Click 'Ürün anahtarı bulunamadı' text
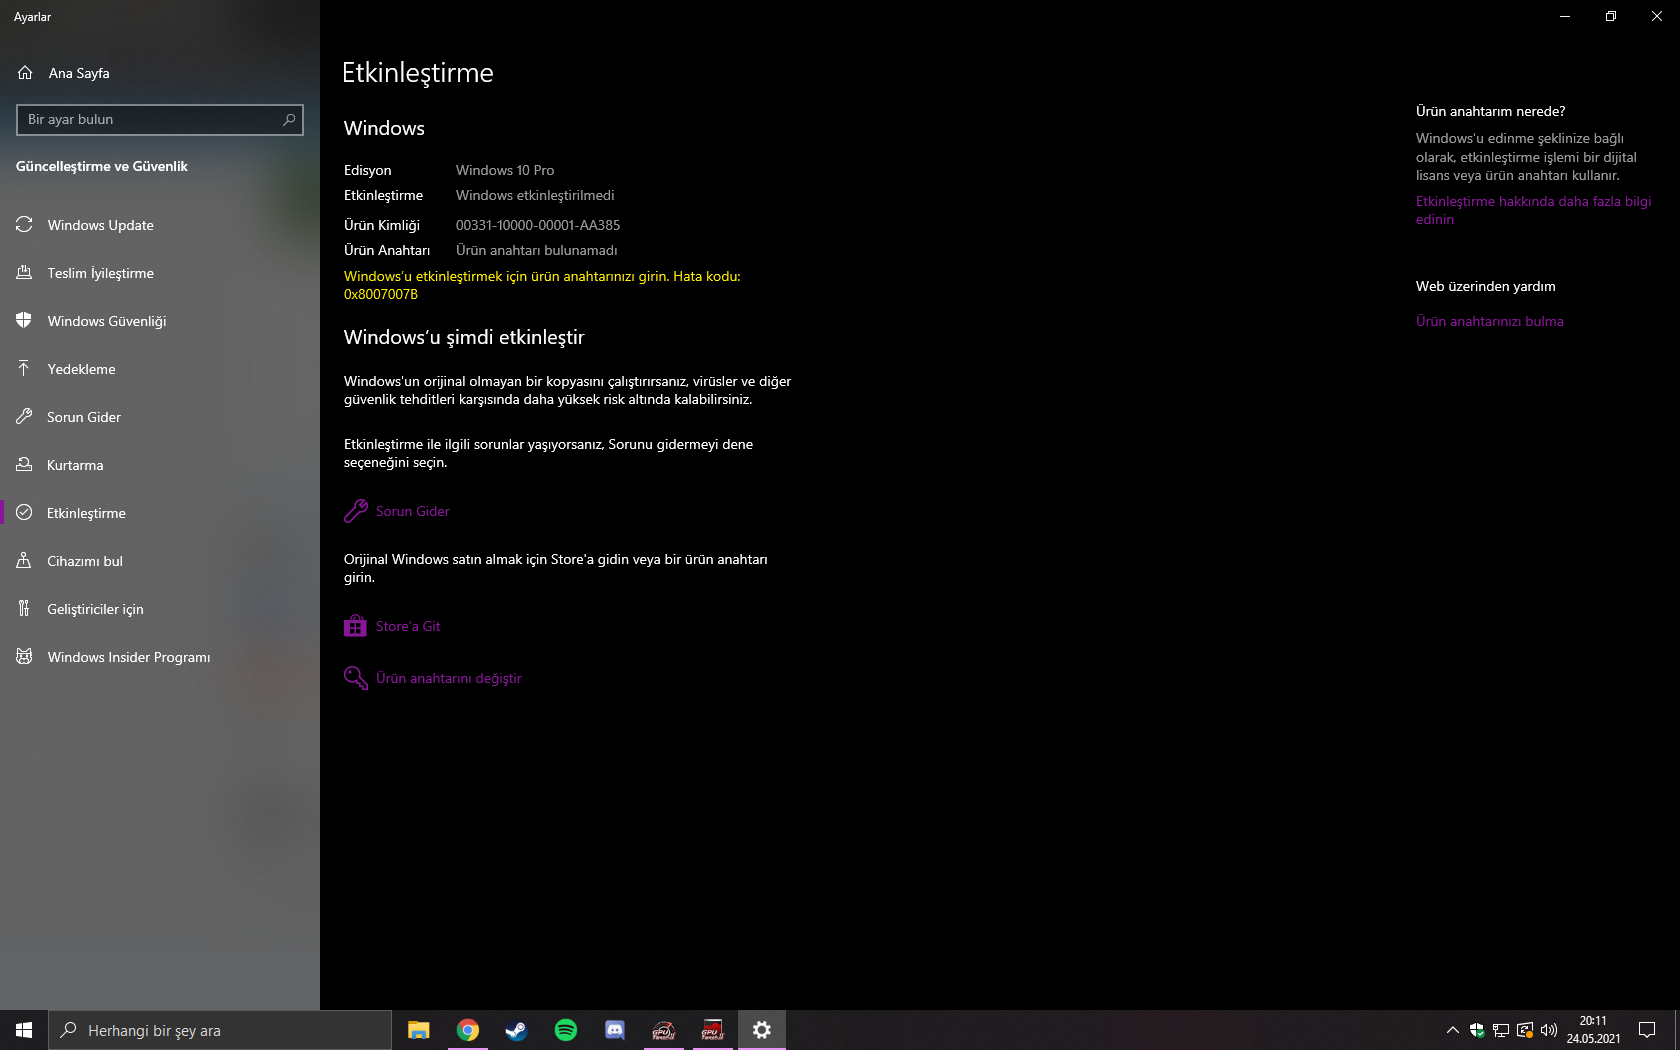The width and height of the screenshot is (1680, 1050). [537, 250]
